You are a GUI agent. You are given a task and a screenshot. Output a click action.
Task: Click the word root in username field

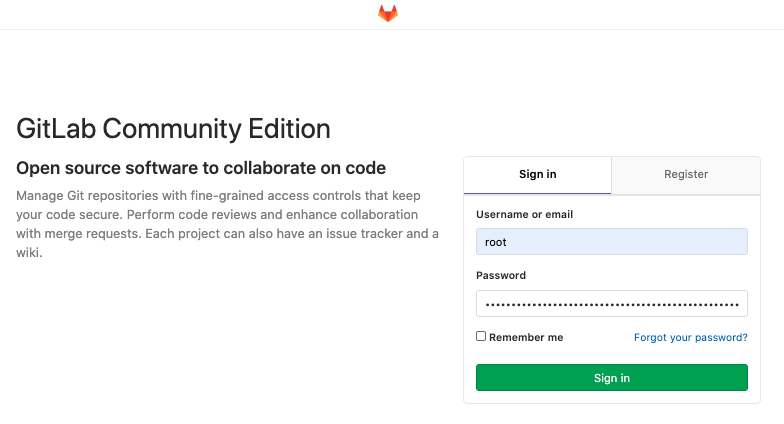496,242
